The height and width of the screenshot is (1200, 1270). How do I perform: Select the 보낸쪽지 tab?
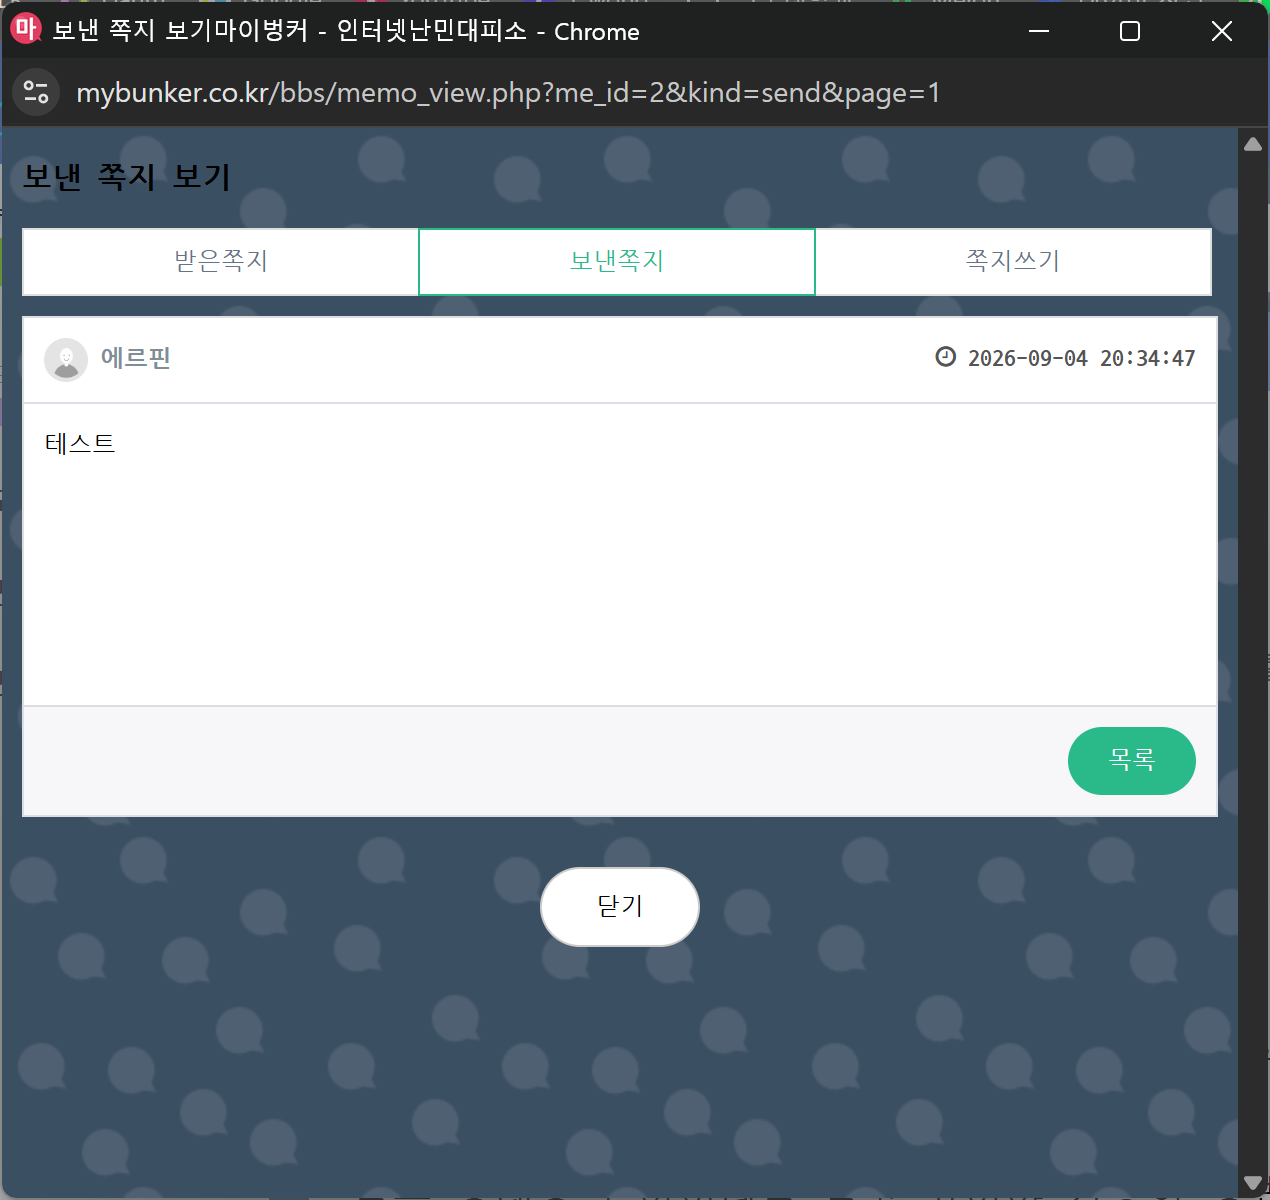pos(617,262)
